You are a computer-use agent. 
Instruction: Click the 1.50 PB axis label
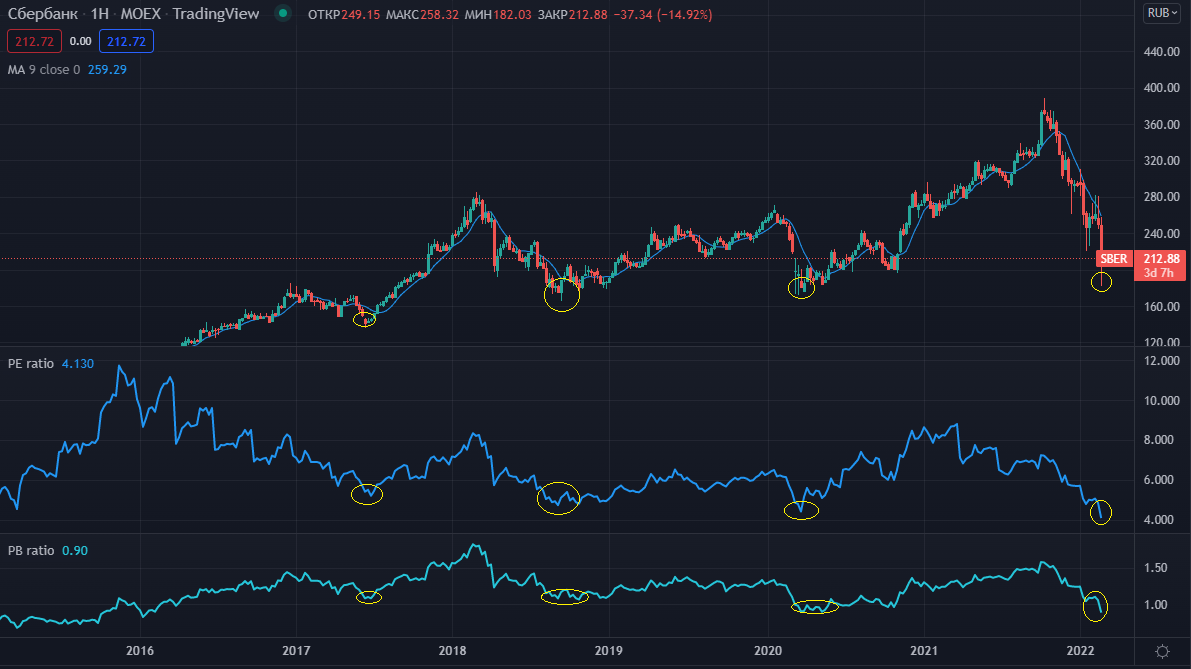(1155, 568)
